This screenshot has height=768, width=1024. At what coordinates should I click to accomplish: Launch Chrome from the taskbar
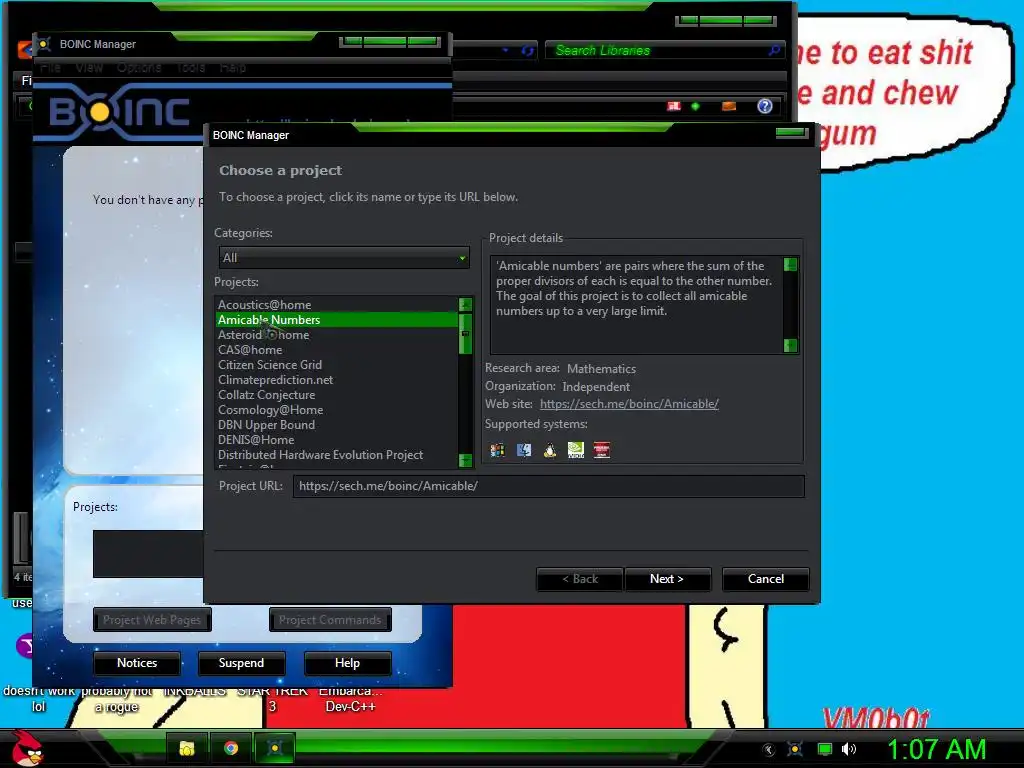click(231, 748)
